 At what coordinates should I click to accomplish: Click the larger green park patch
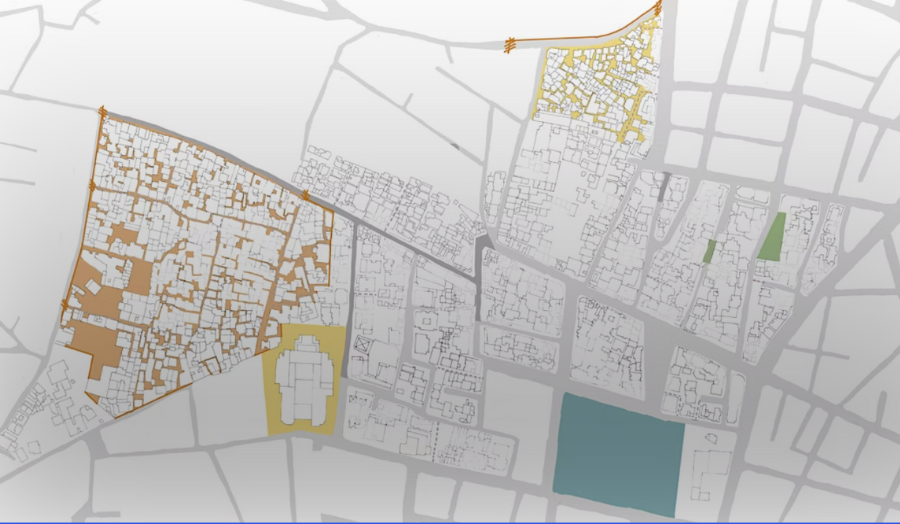(x=771, y=238)
